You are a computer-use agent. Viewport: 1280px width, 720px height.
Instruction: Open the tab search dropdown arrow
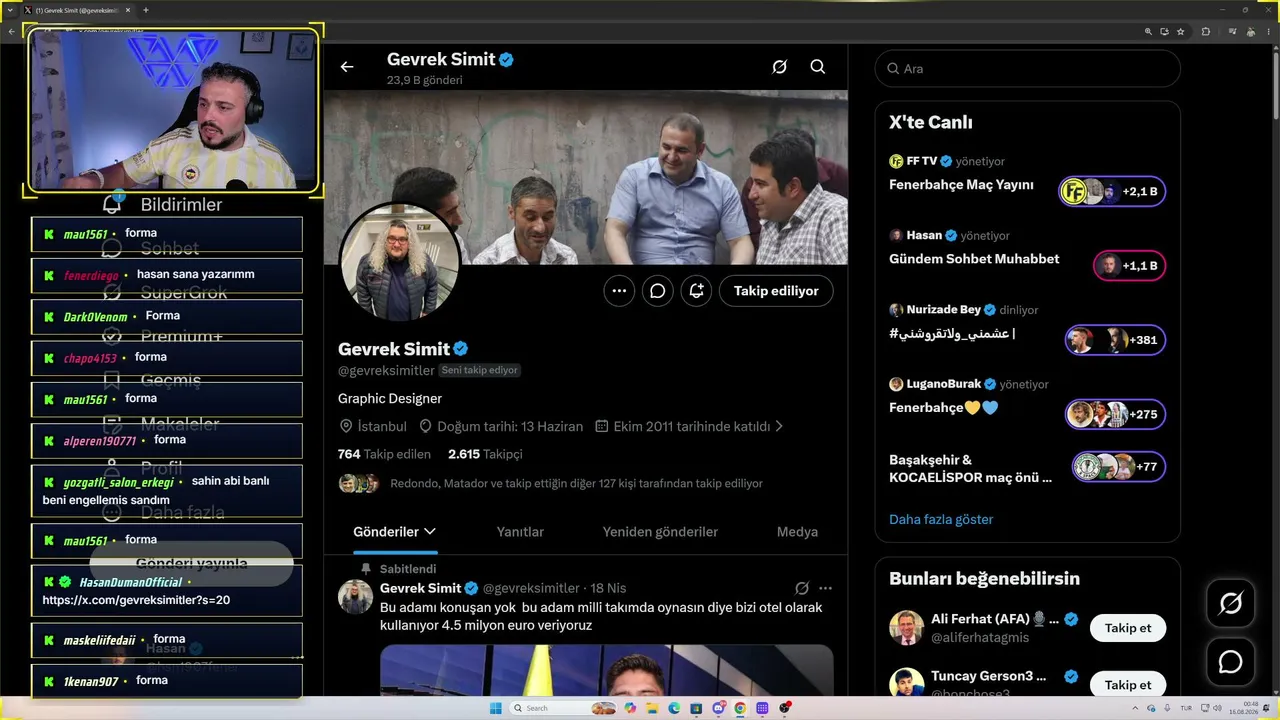coord(11,10)
